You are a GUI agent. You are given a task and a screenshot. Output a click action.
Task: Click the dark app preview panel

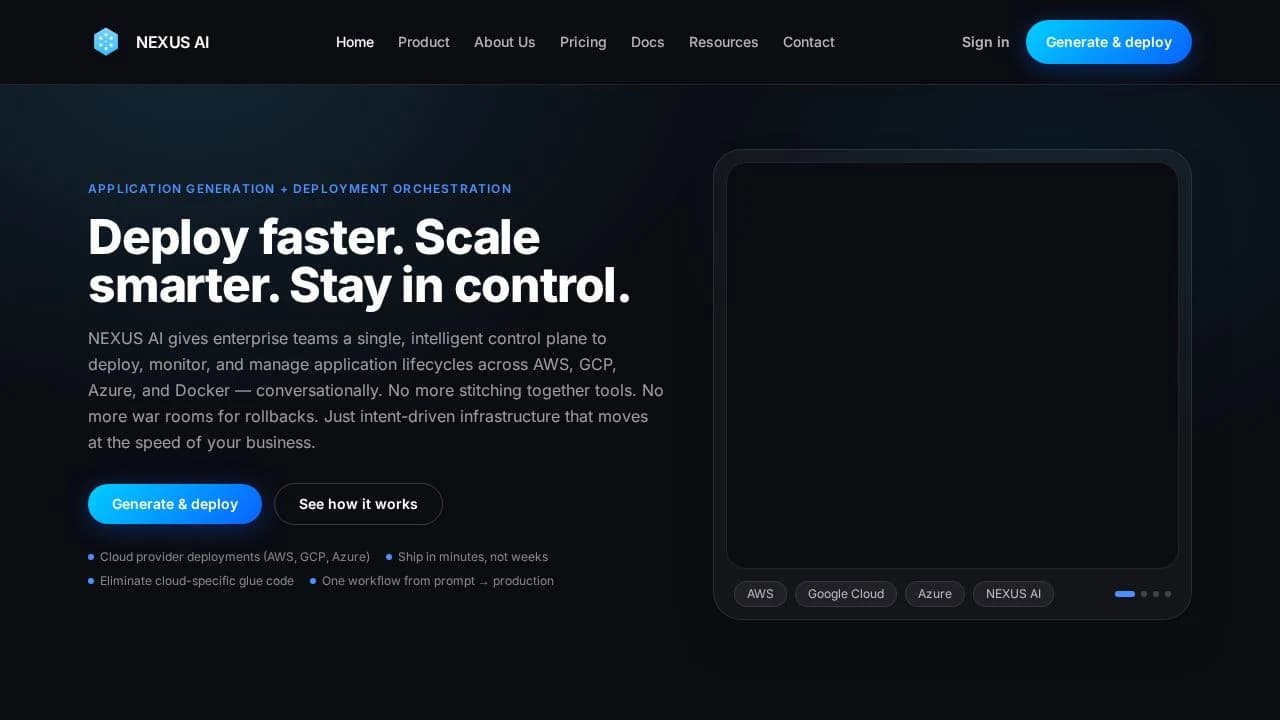[953, 363]
